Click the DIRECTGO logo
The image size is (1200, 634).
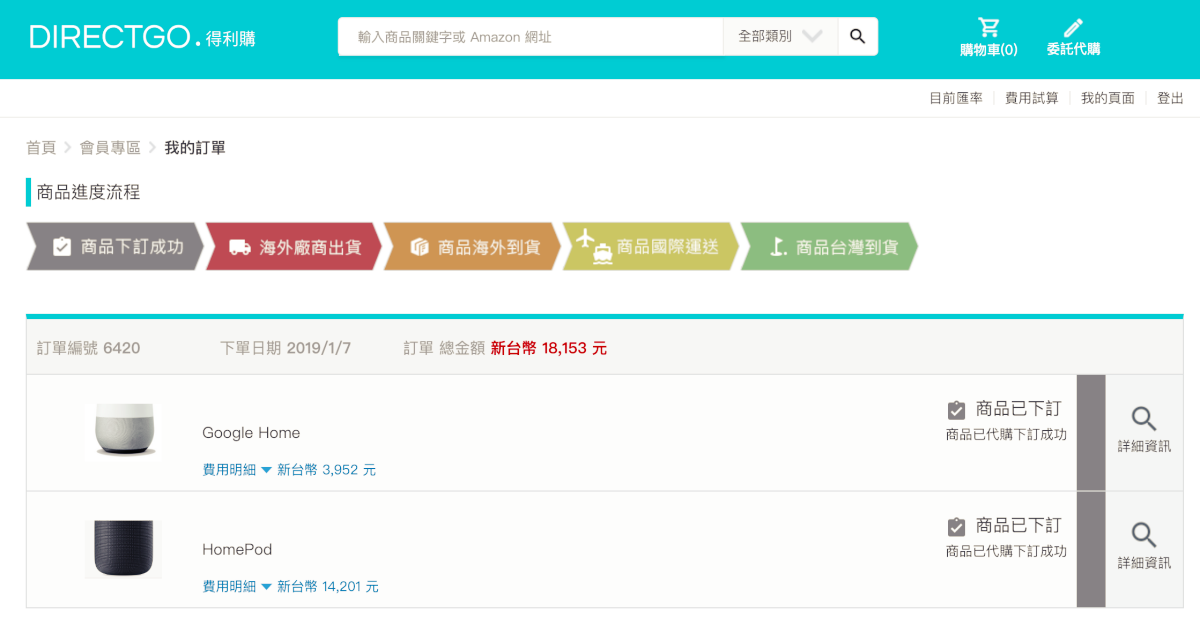[142, 38]
